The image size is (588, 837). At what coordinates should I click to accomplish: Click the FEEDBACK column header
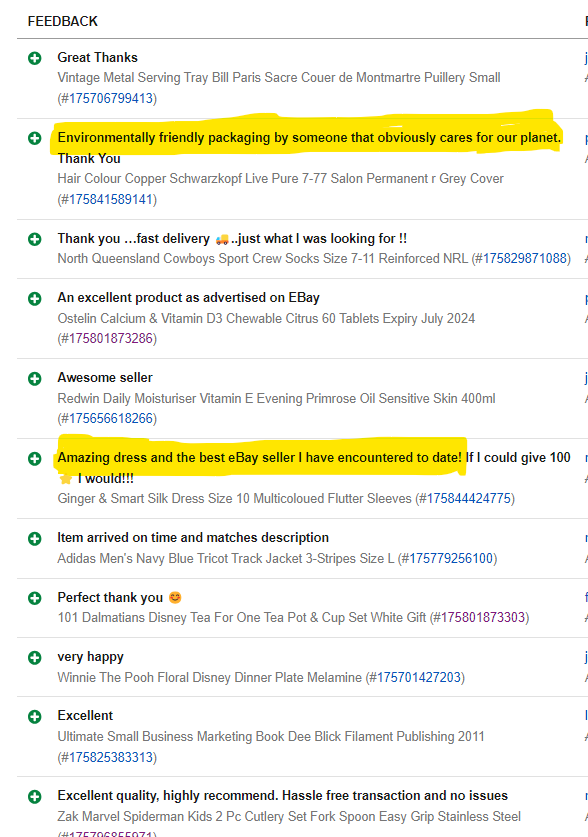click(62, 21)
